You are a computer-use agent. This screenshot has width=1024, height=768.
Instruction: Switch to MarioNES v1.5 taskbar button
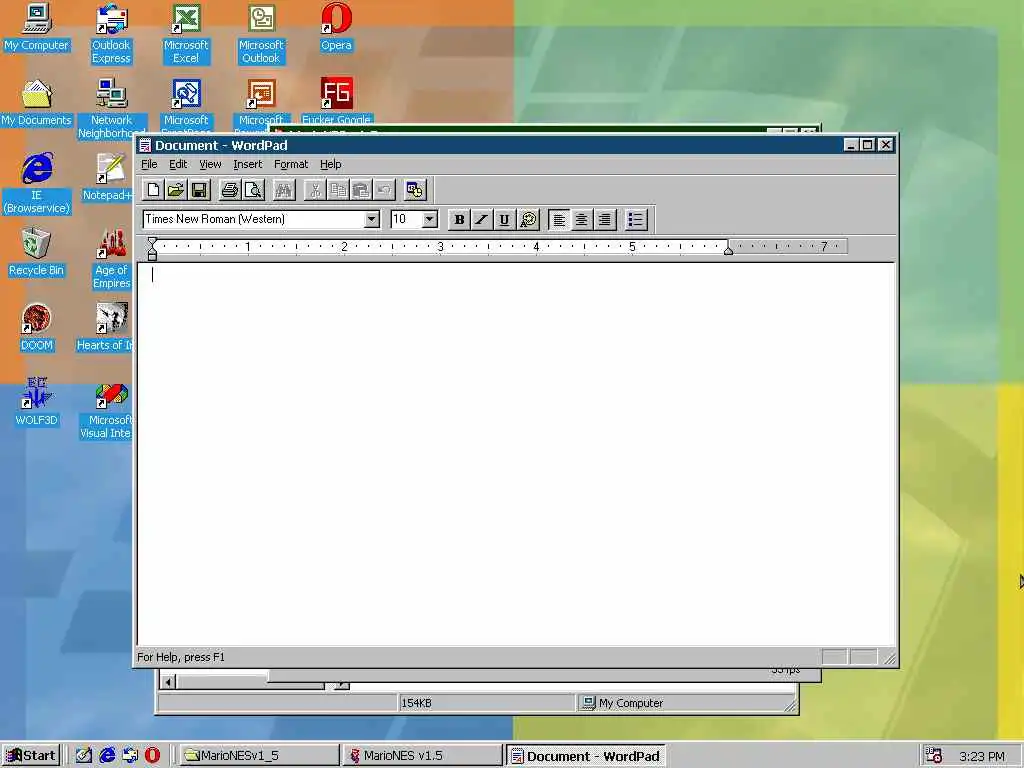(x=422, y=756)
